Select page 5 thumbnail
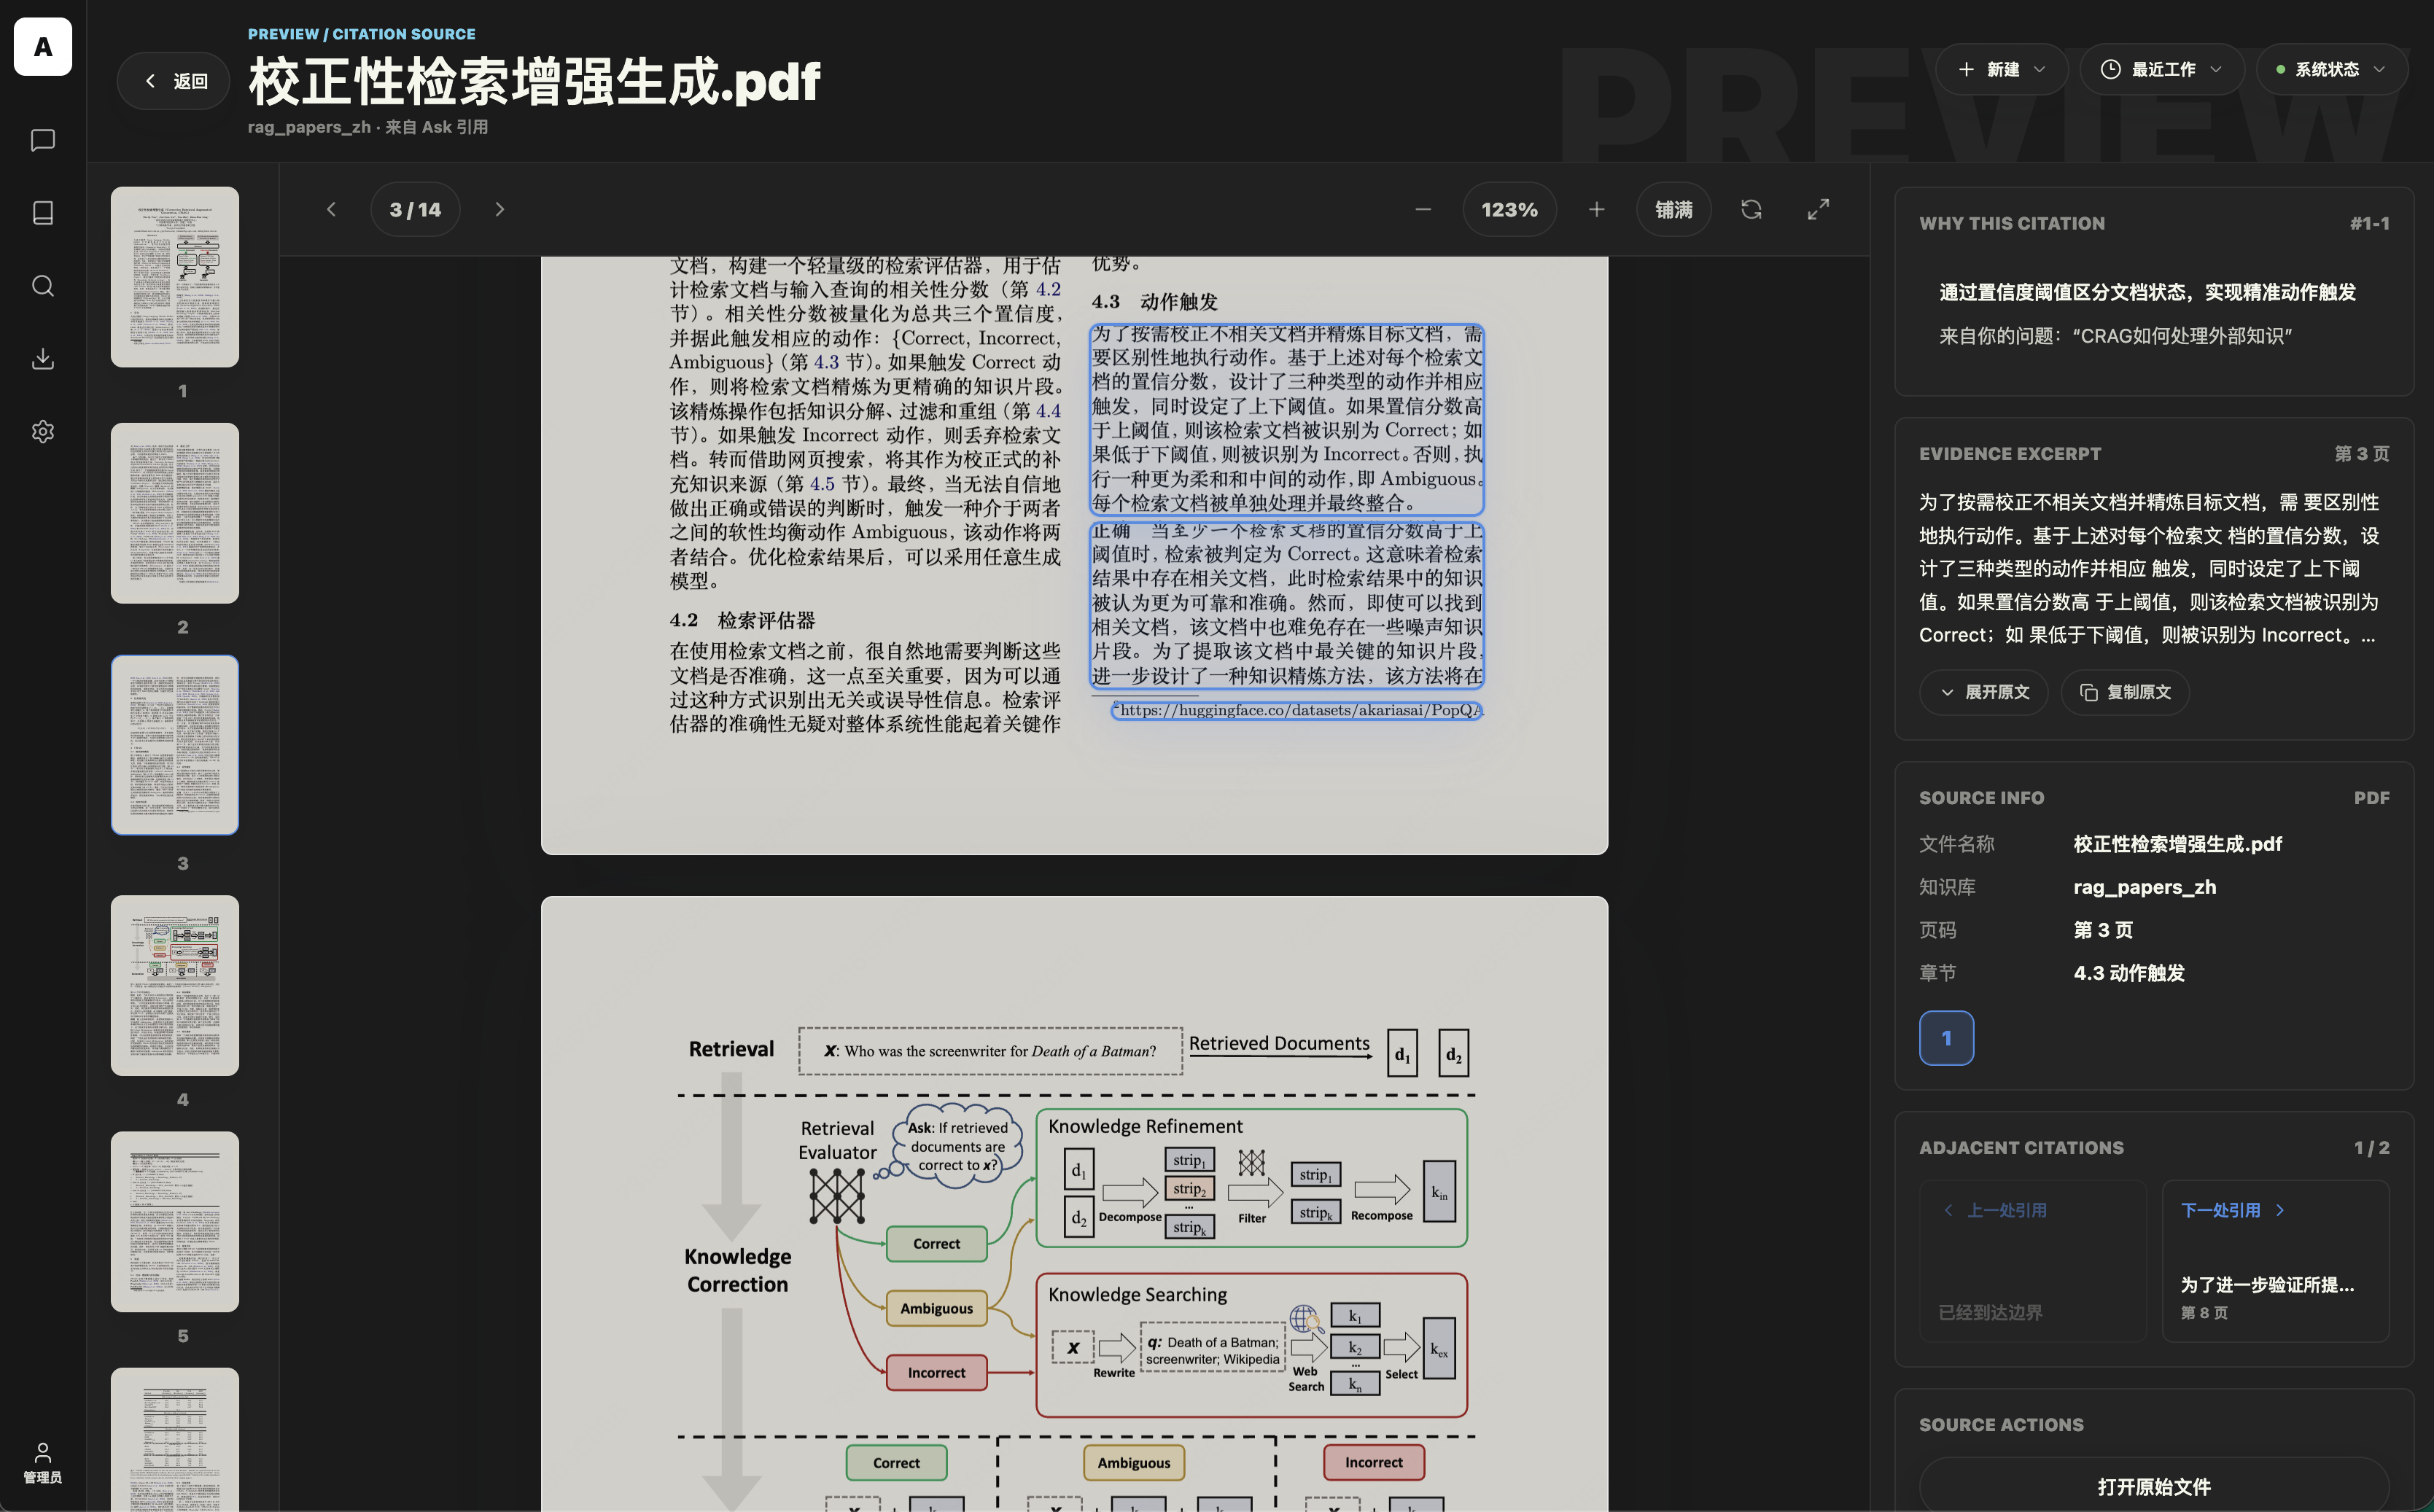 pos(175,1222)
